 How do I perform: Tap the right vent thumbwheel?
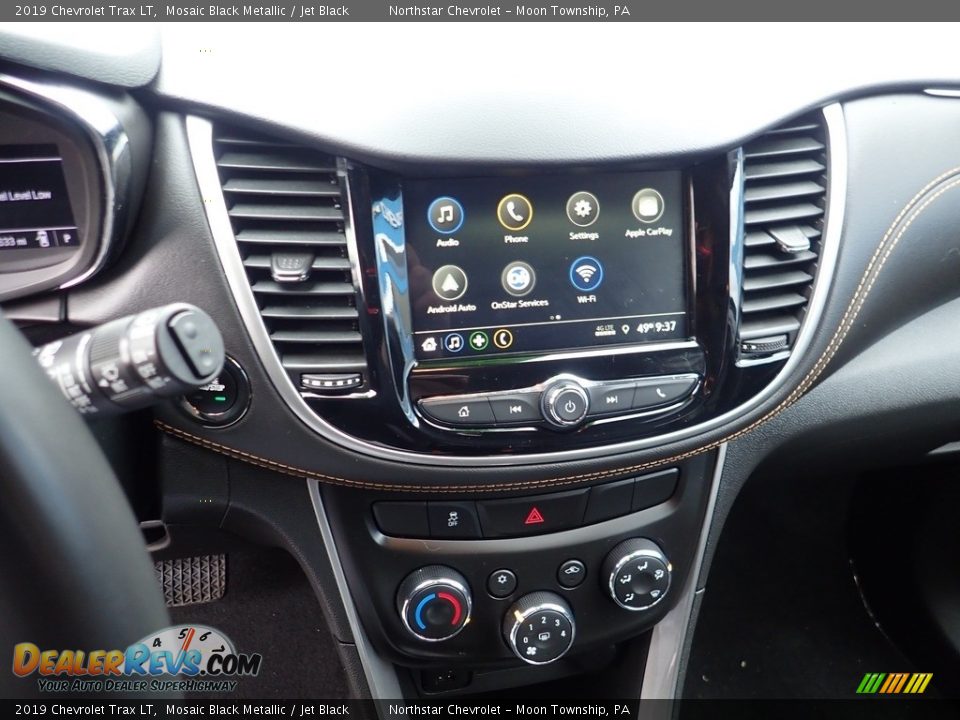(765, 346)
